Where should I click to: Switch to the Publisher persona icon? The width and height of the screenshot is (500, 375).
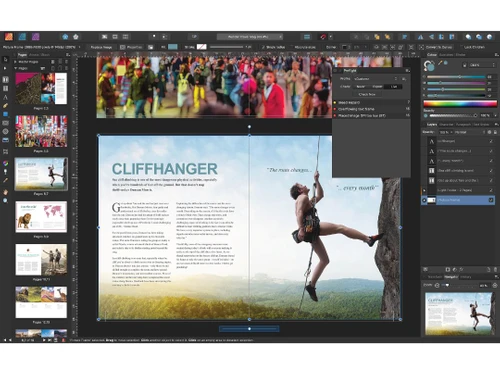click(9, 36)
